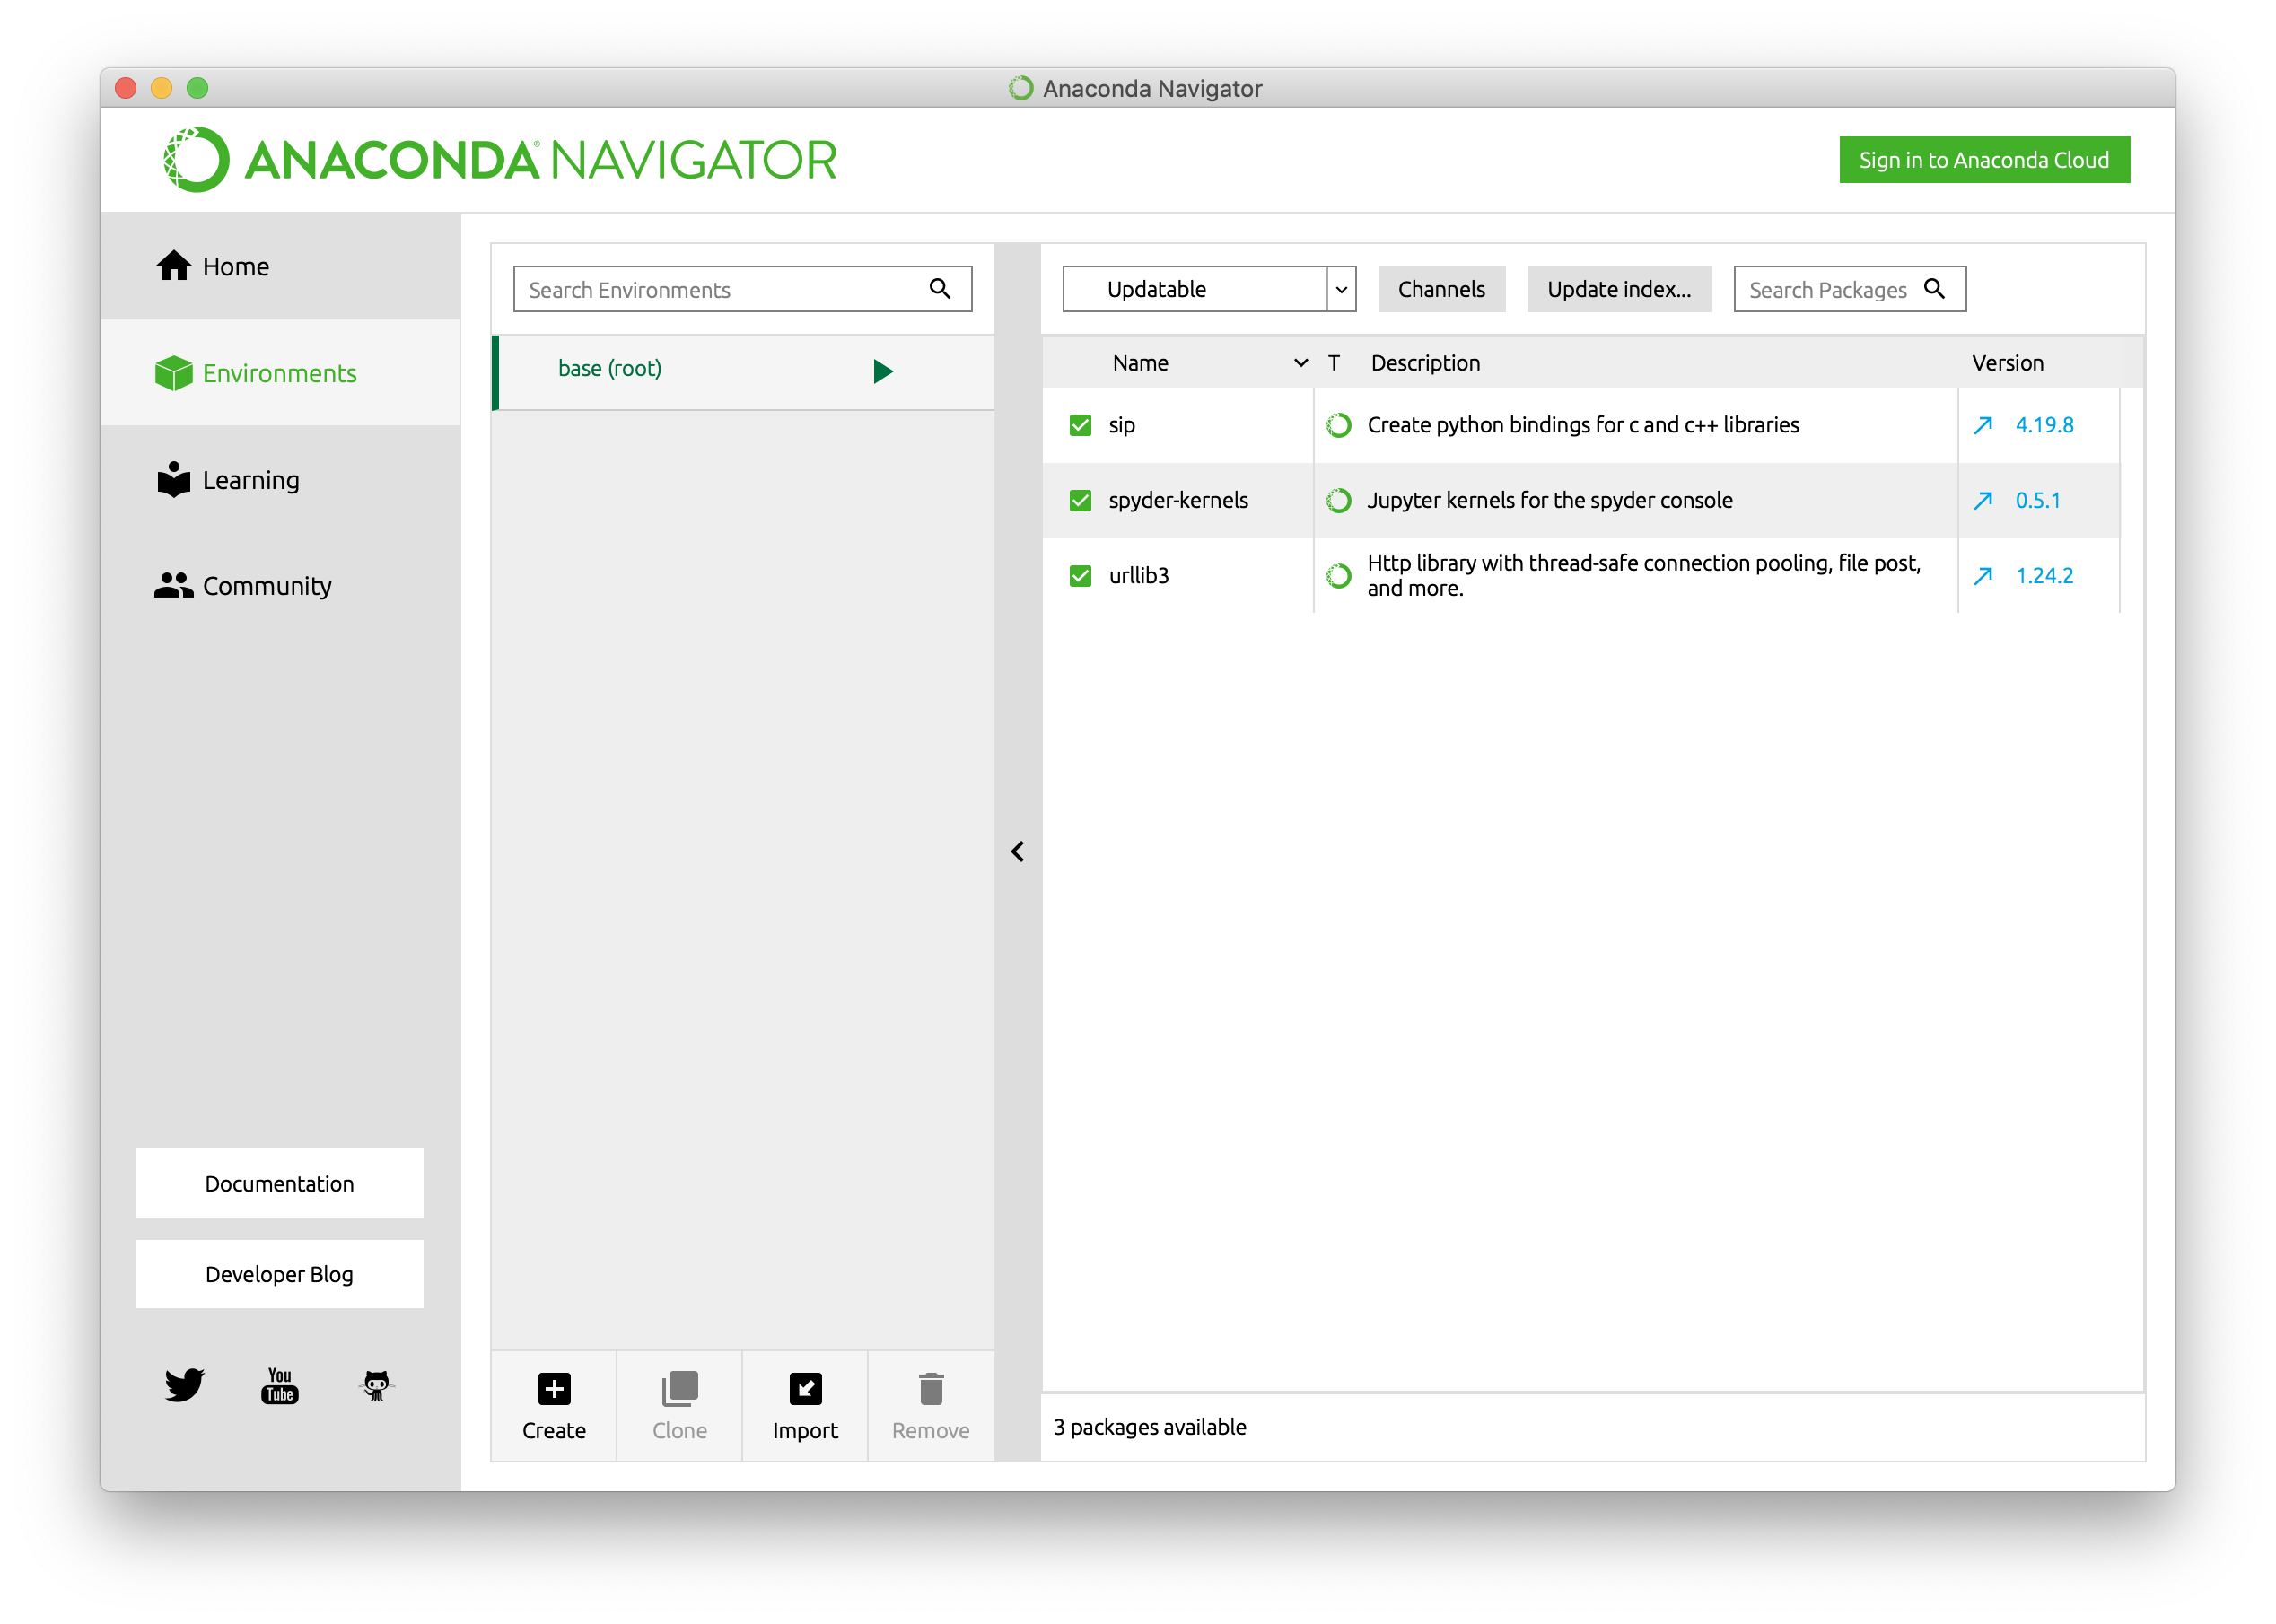Open the GitHub octocat icon link
The image size is (2276, 1624).
click(376, 1385)
